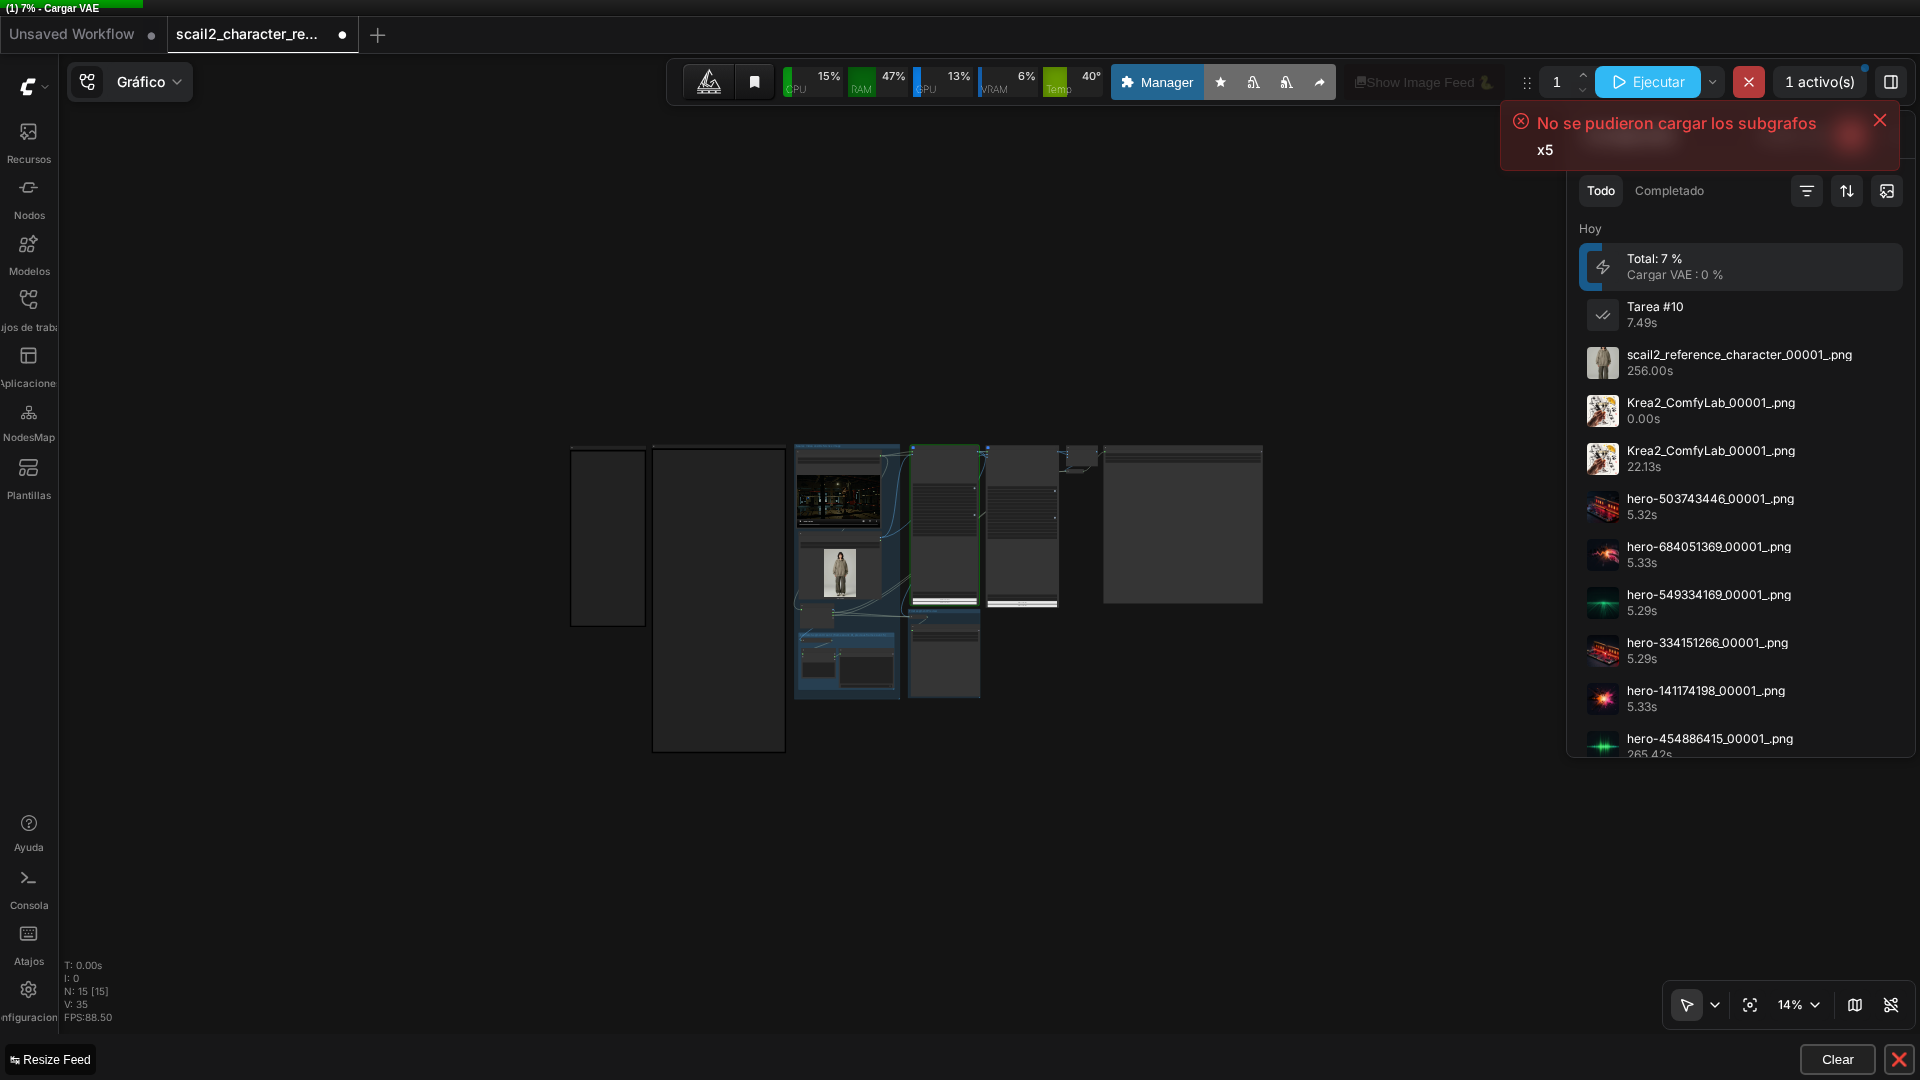
Task: Open the Ayuda help menu
Action: pyautogui.click(x=28, y=833)
